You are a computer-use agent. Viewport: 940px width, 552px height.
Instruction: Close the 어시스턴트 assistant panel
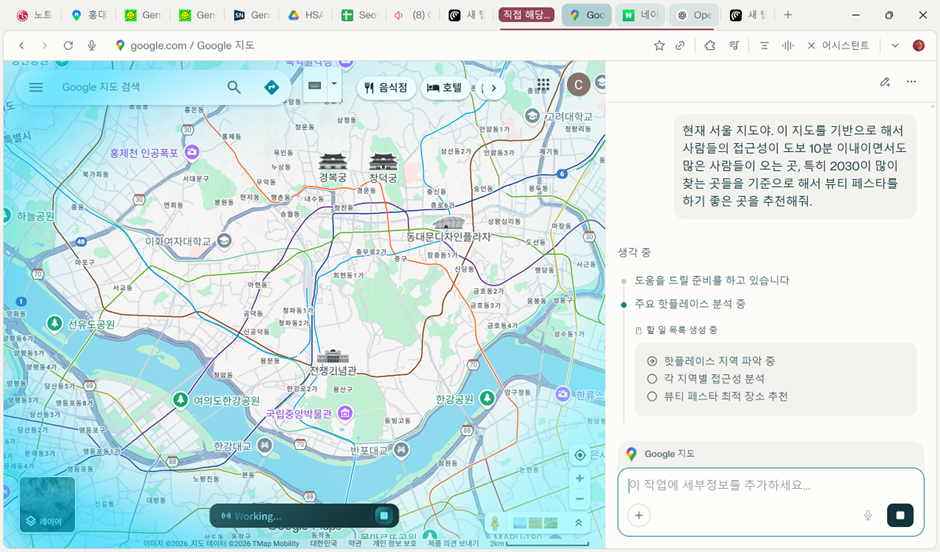point(811,46)
